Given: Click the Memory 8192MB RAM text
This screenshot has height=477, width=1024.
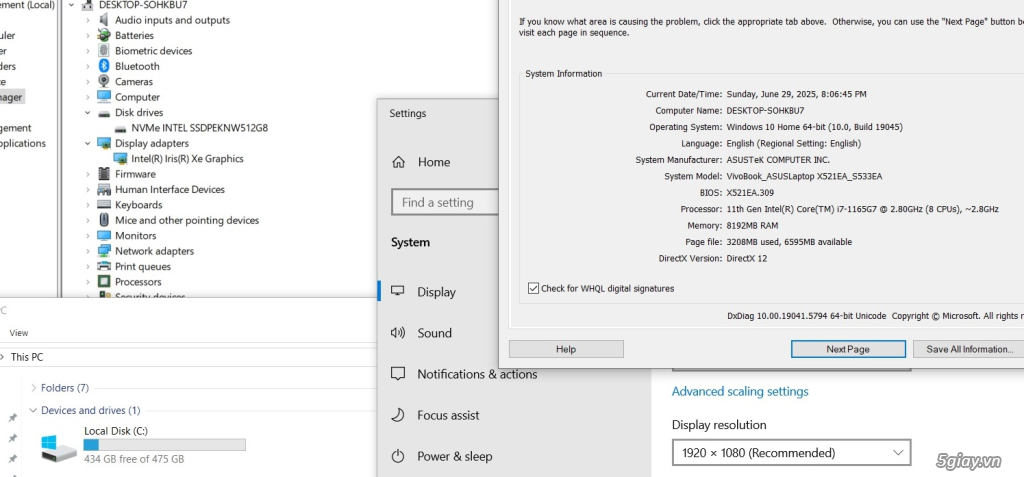Looking at the screenshot, I should point(752,225).
